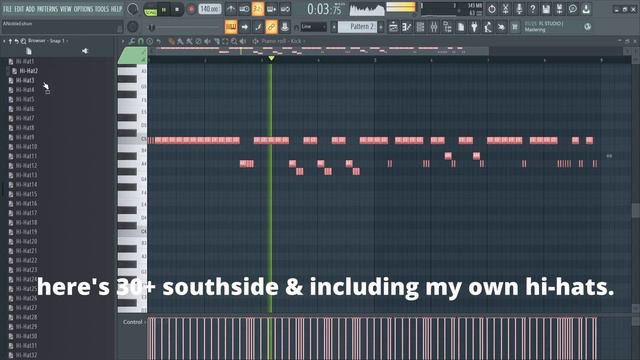Click the master pitch knob

133,27
